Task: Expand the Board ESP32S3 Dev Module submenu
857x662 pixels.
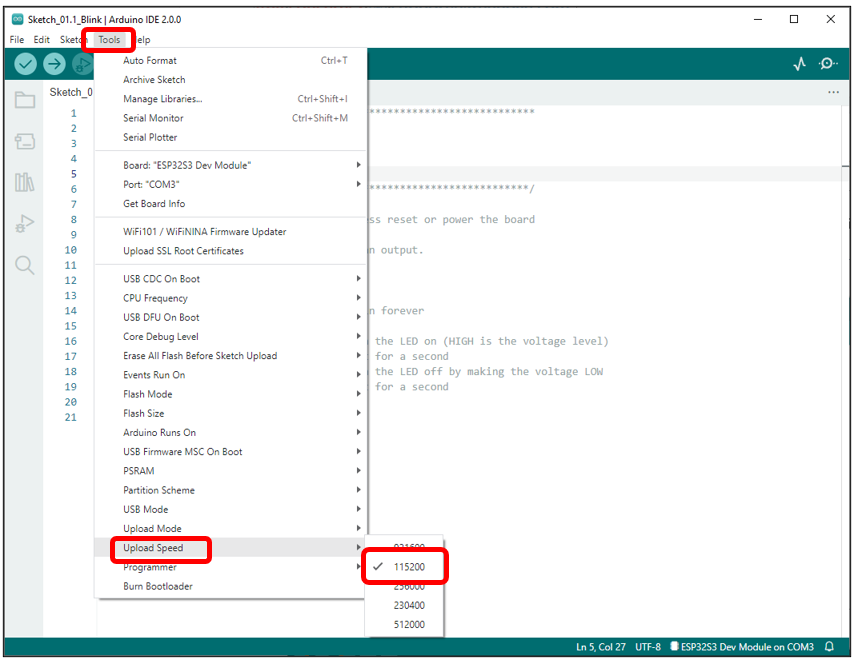Action: (230, 165)
